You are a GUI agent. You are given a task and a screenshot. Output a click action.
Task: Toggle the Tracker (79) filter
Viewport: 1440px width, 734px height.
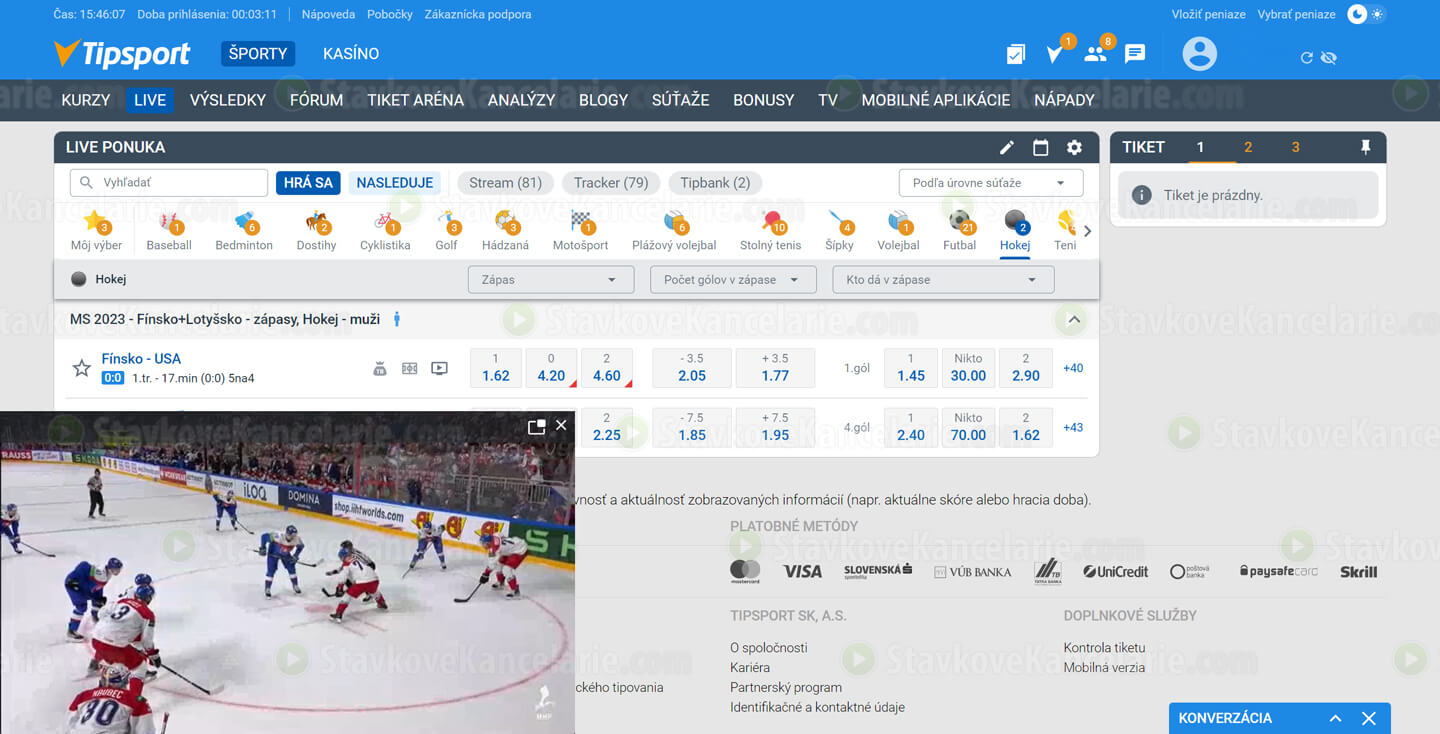[x=611, y=183]
